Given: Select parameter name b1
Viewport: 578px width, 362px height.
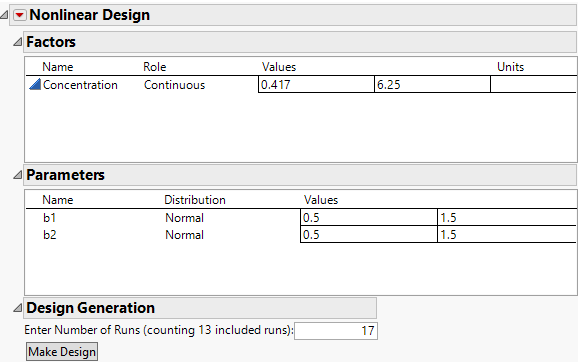Looking at the screenshot, I should point(49,217).
